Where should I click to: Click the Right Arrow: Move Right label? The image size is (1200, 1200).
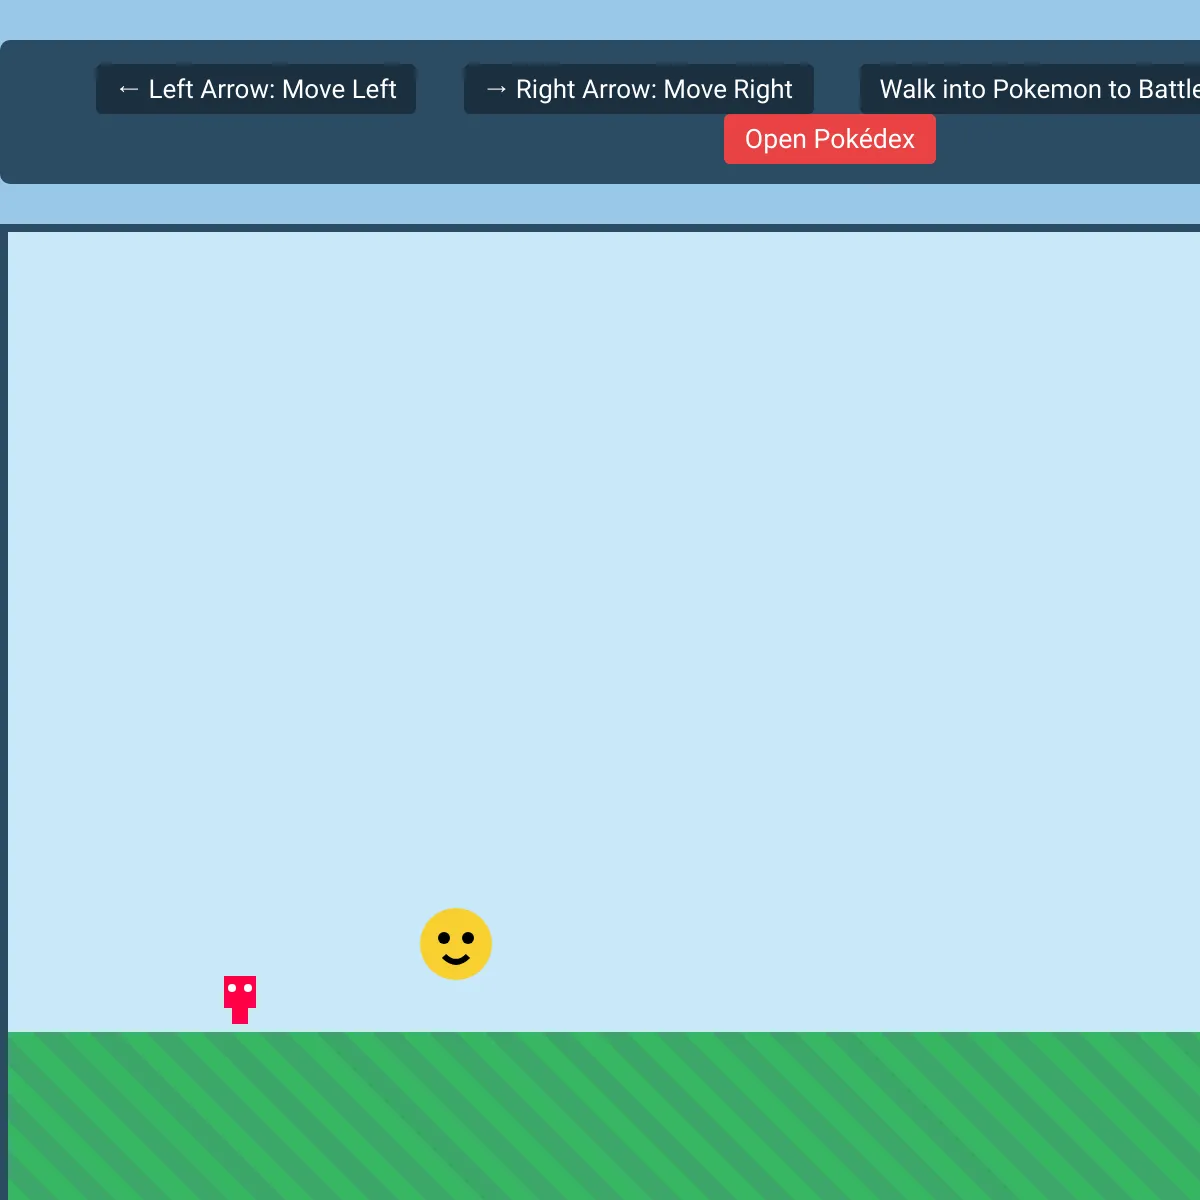click(639, 89)
